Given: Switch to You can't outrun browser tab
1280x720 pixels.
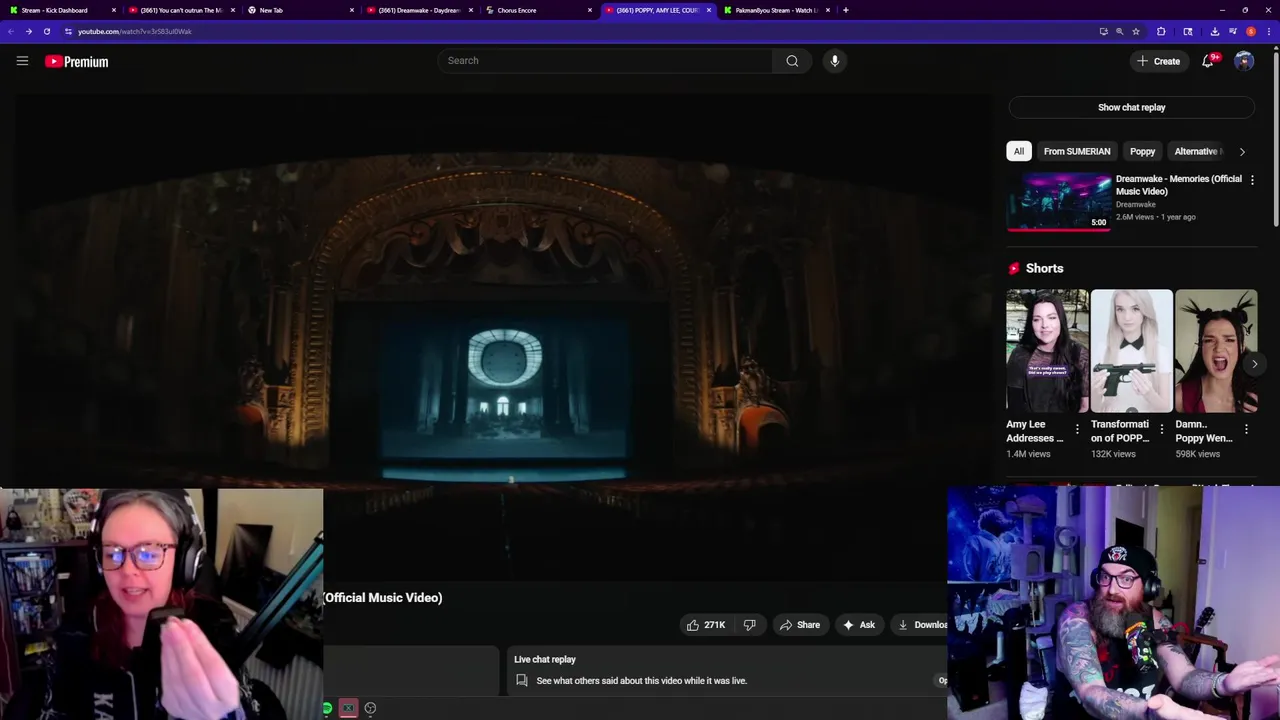Looking at the screenshot, I should (x=180, y=10).
